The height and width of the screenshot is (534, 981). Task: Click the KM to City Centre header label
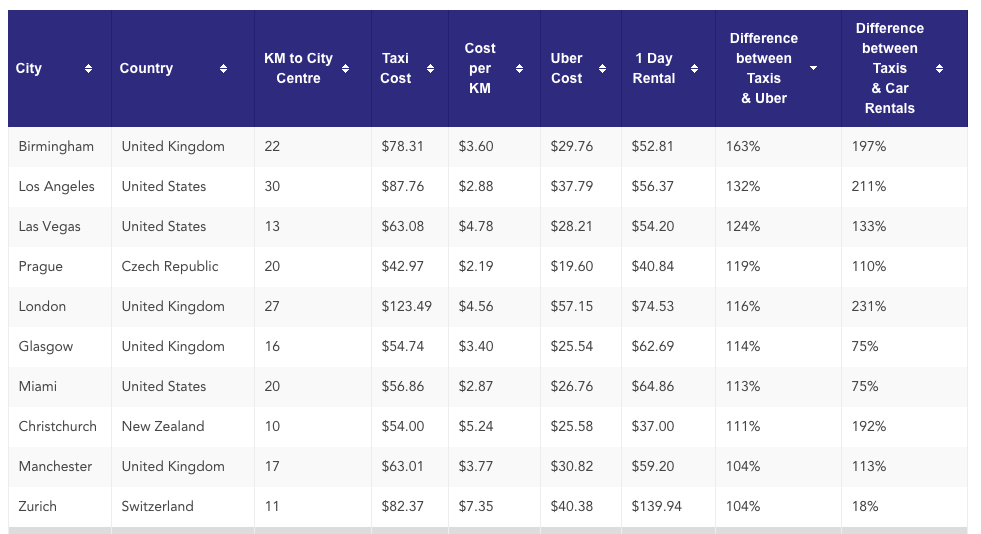298,68
